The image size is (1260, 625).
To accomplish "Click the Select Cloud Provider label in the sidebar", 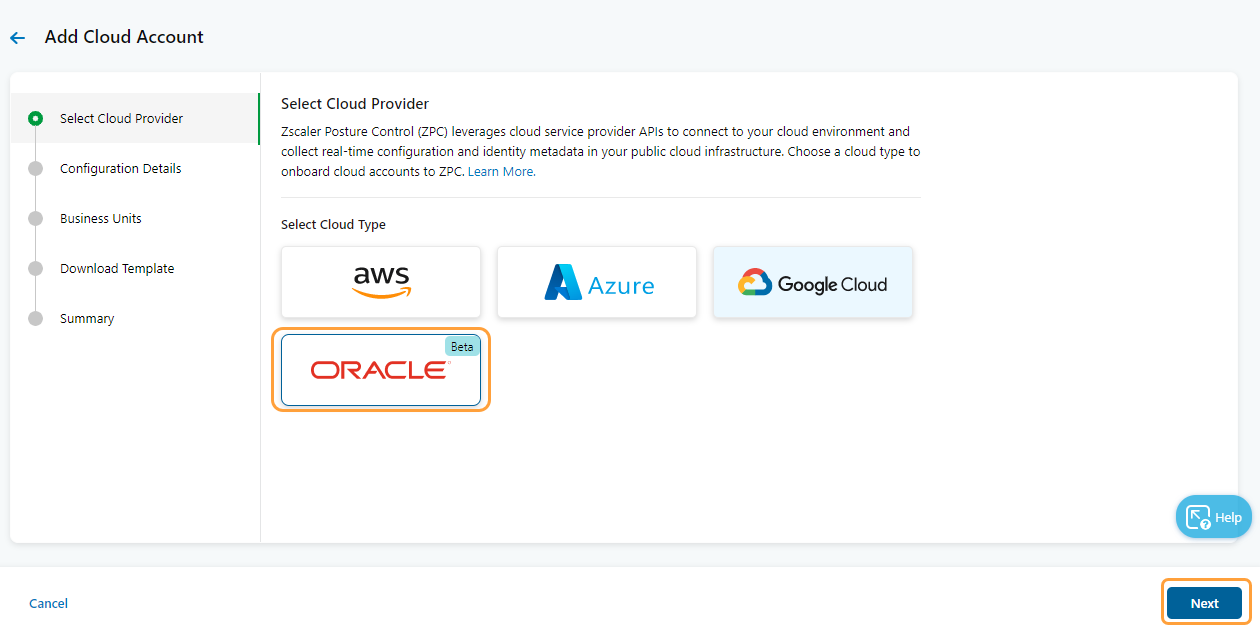I will click(x=122, y=118).
